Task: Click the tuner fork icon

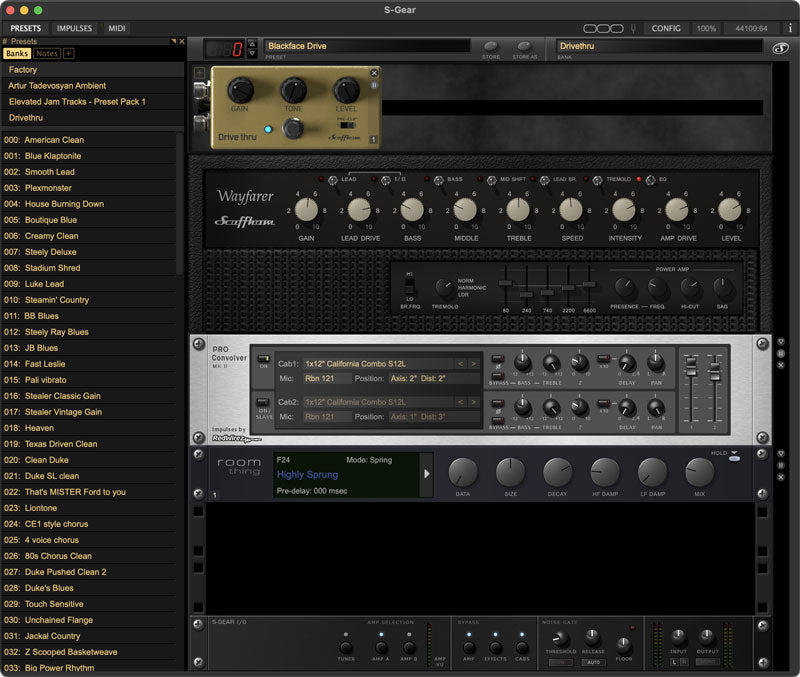Action: [x=633, y=29]
